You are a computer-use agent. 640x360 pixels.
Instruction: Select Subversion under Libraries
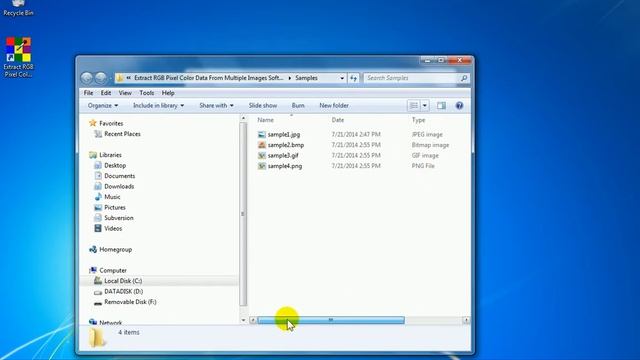[119, 218]
